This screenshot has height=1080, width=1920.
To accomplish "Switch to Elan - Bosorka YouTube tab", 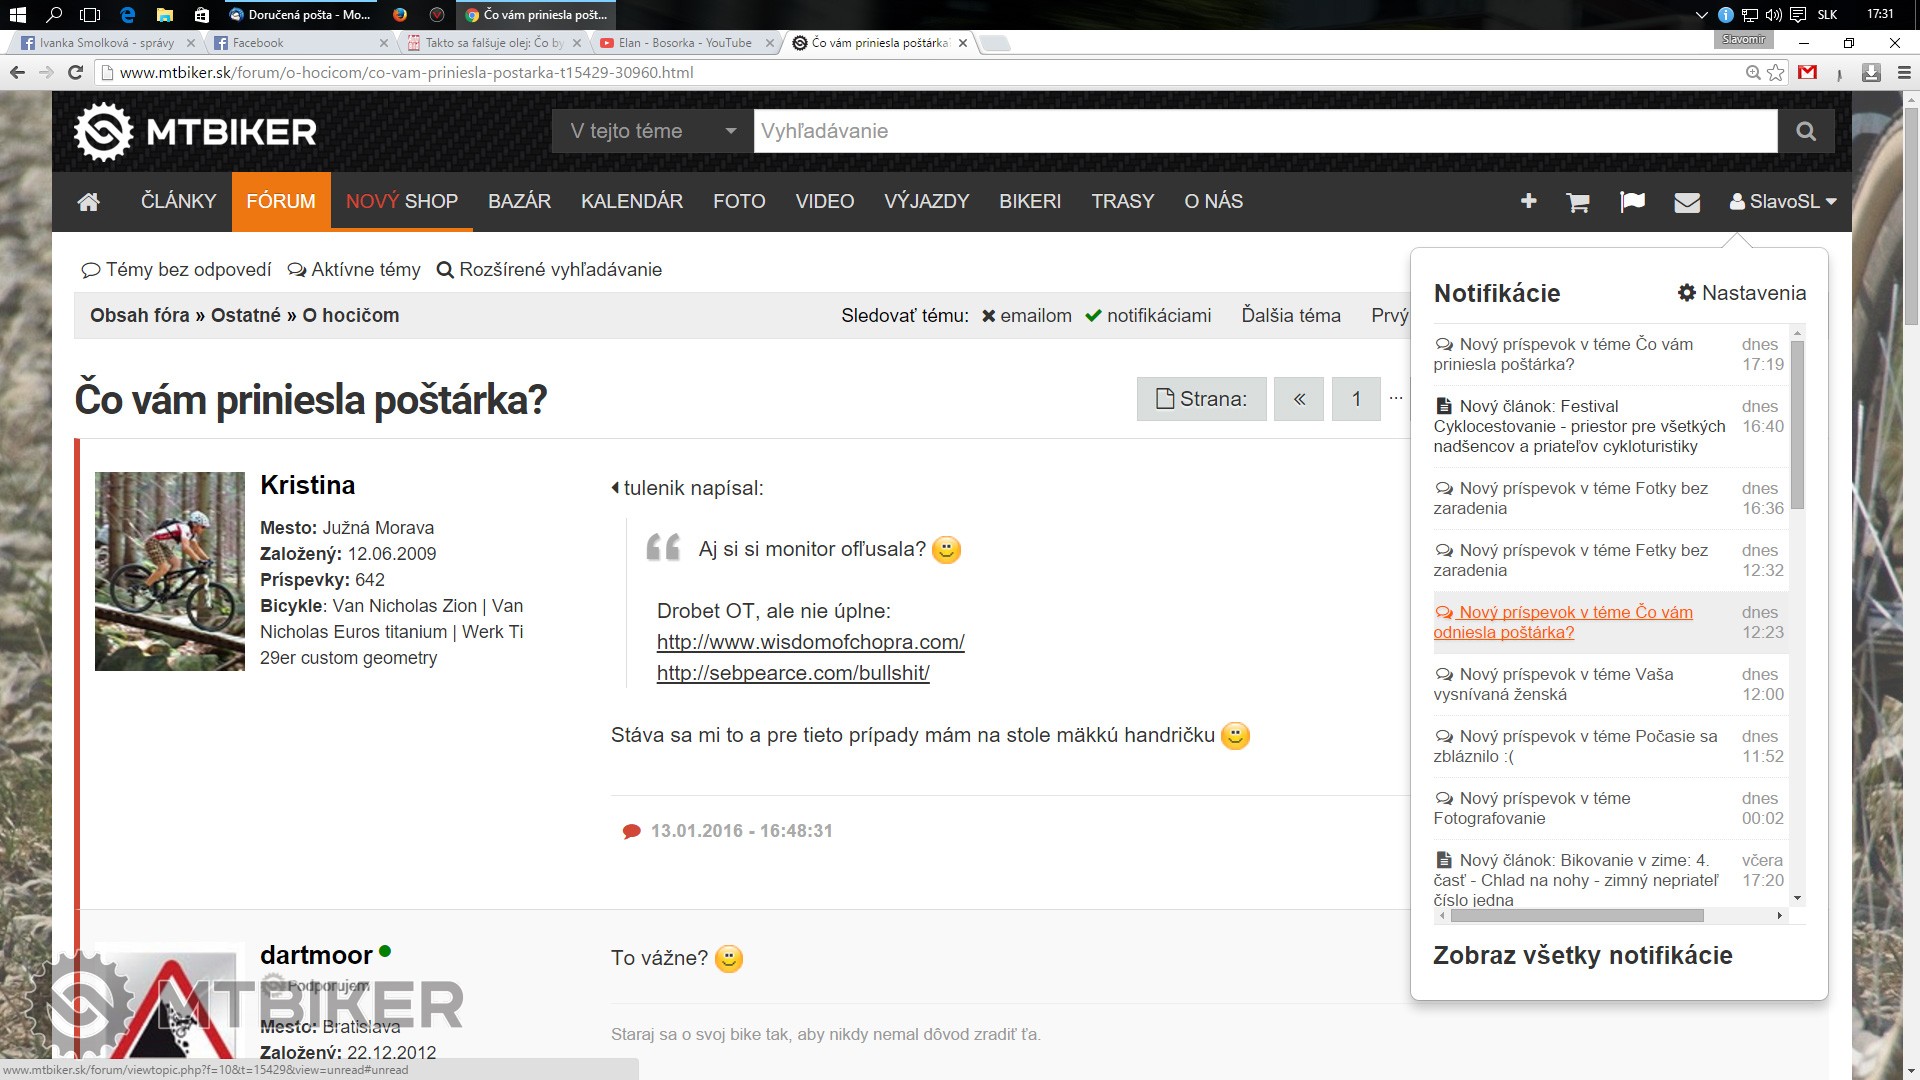I will pos(685,43).
